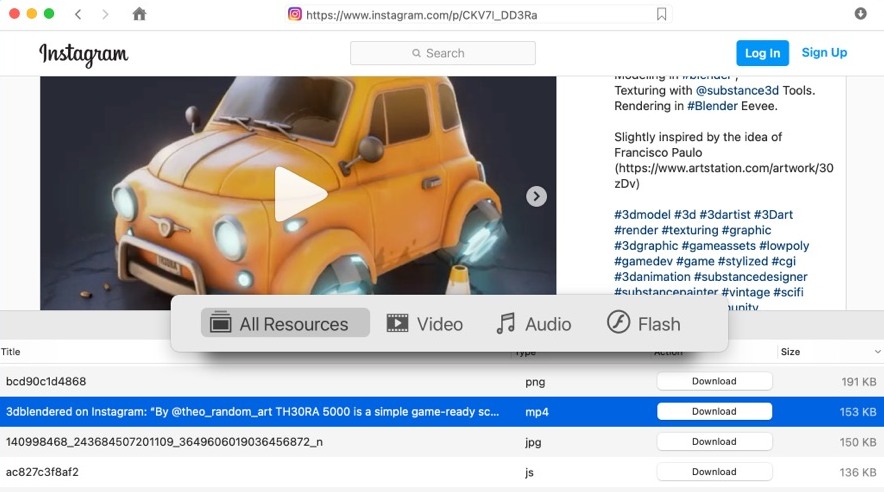Click the search magnifier icon
The width and height of the screenshot is (884, 492).
click(416, 53)
